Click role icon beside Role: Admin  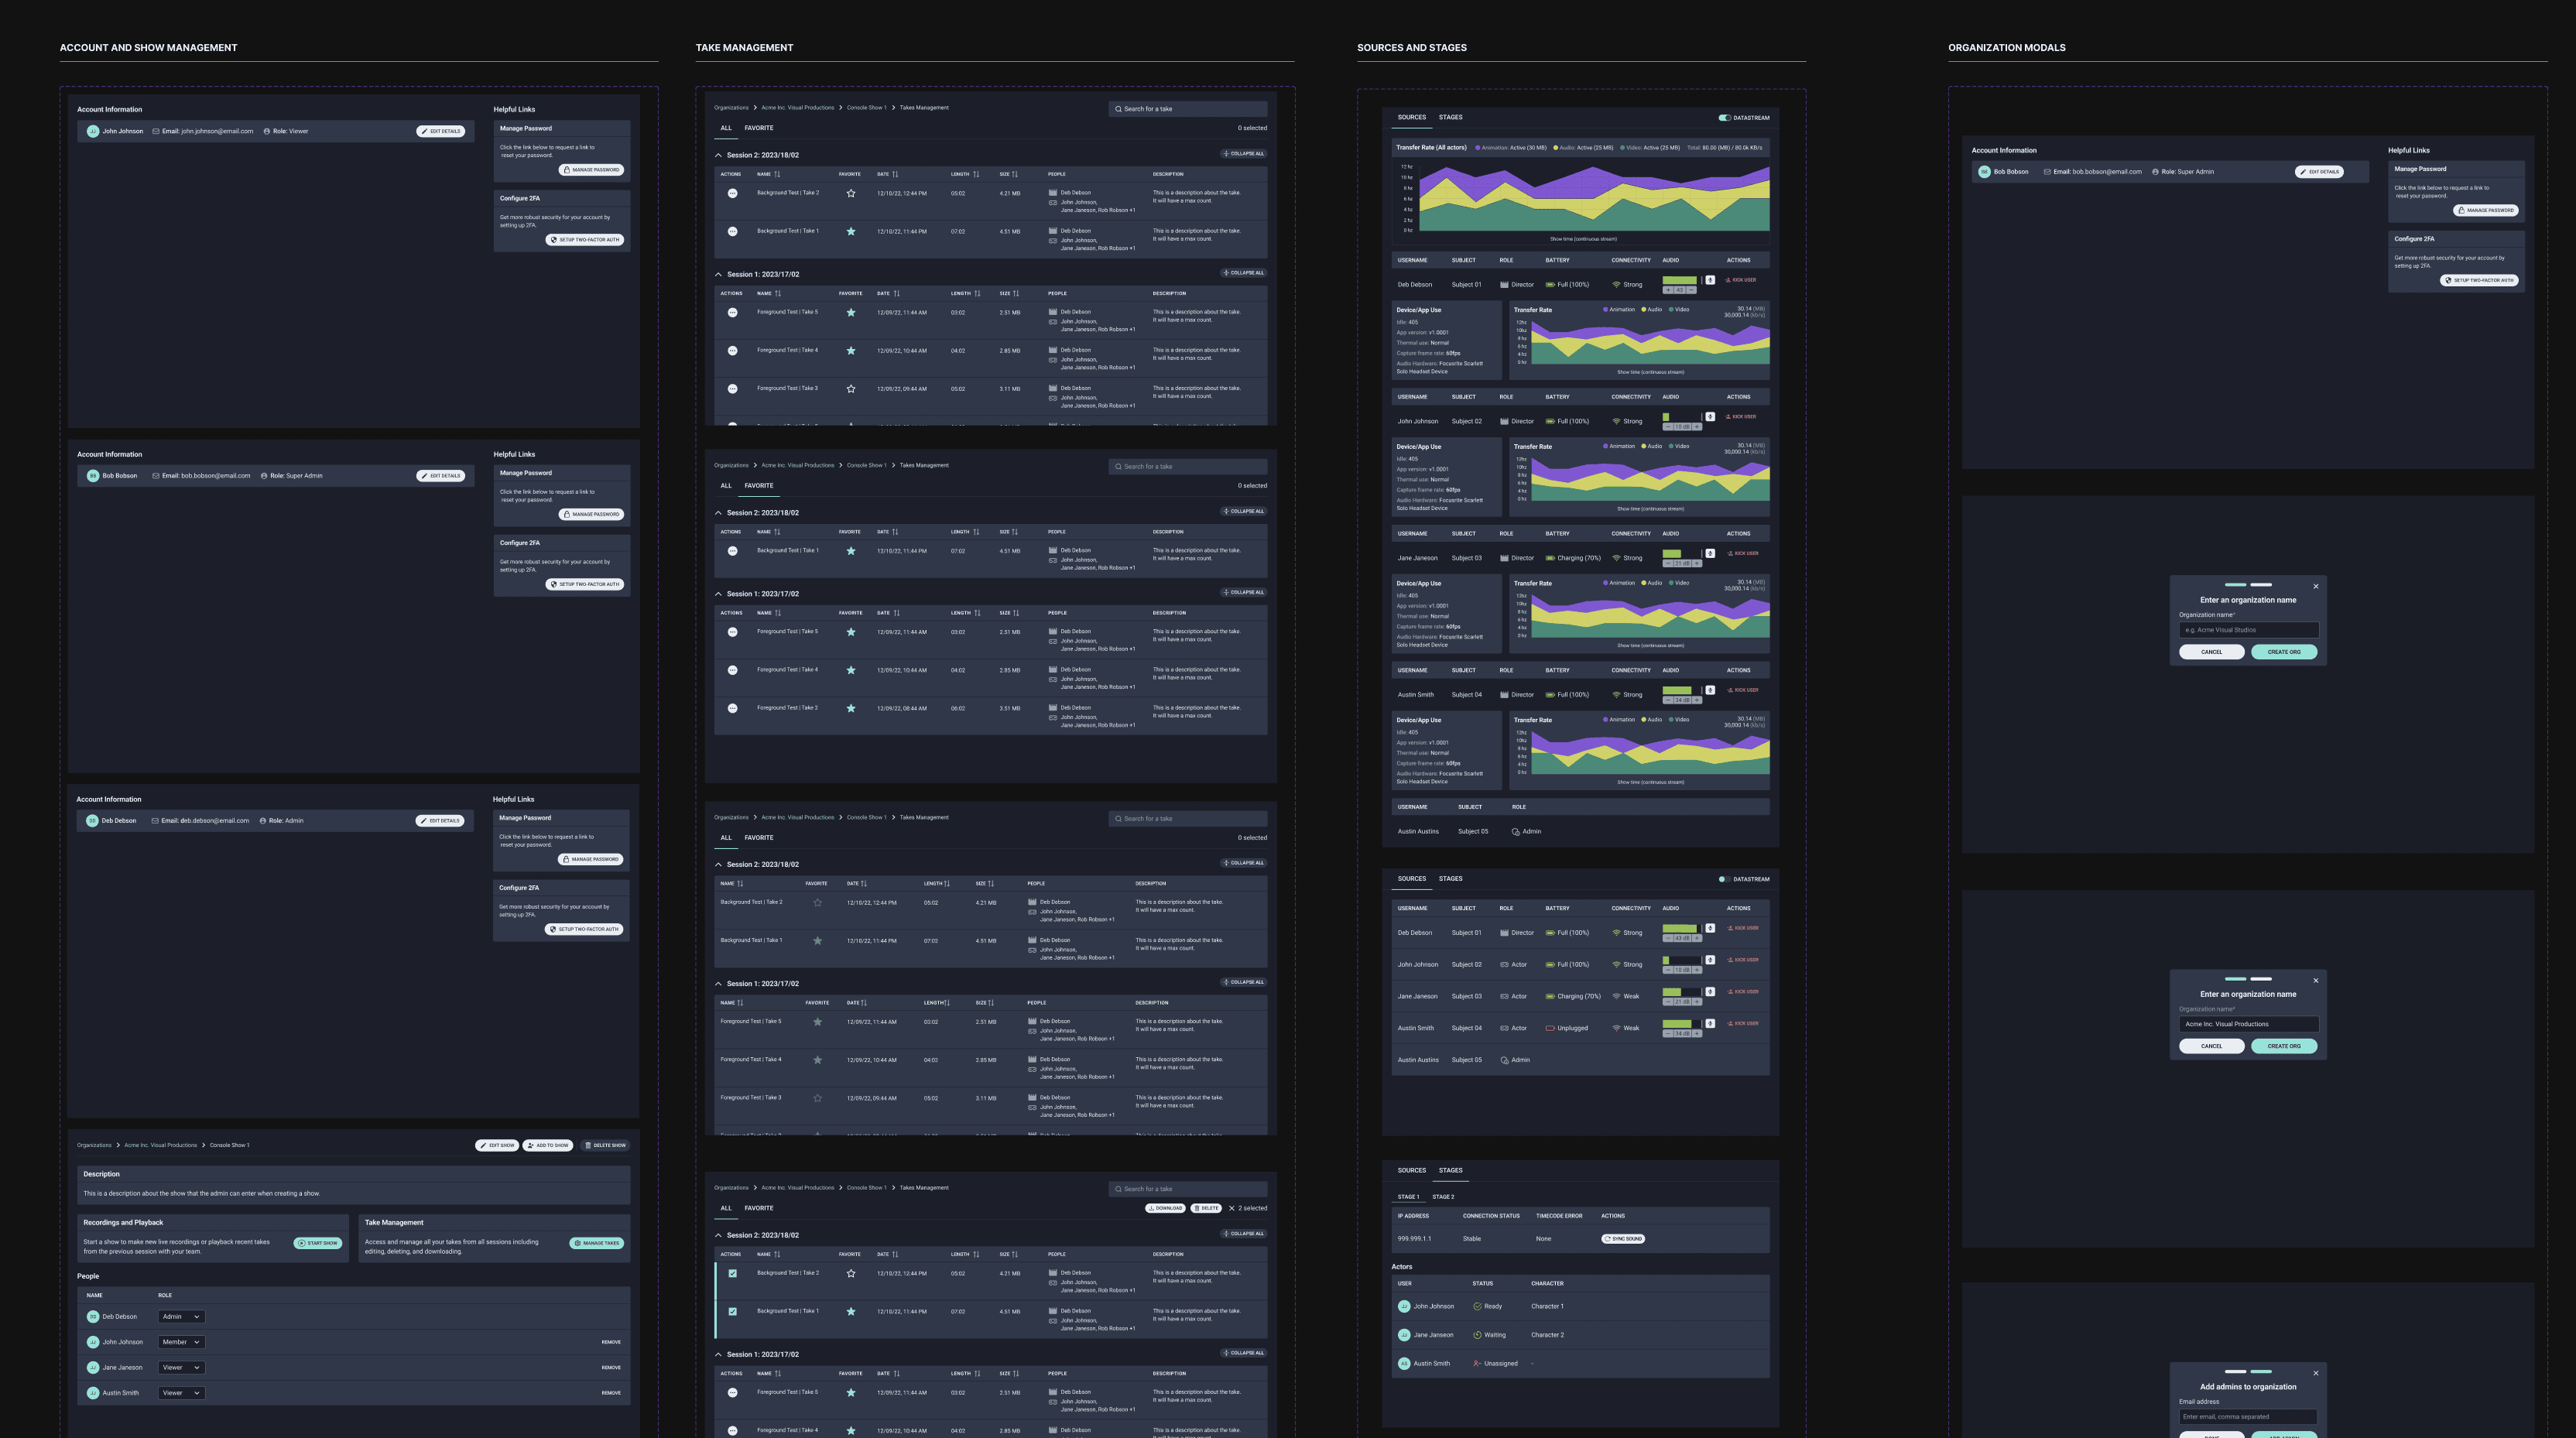pos(263,821)
